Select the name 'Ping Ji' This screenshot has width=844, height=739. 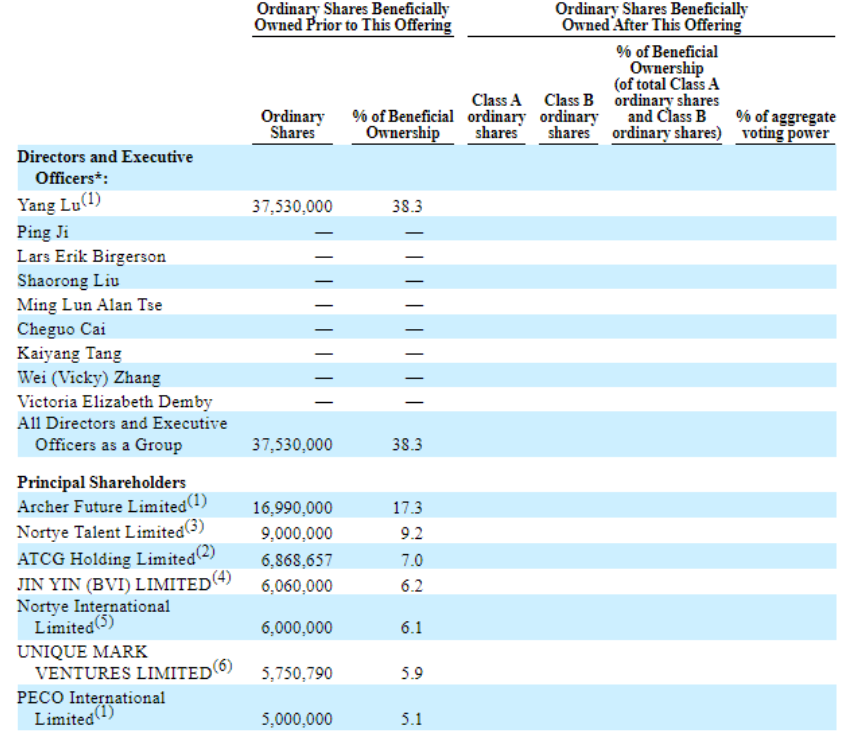click(43, 232)
